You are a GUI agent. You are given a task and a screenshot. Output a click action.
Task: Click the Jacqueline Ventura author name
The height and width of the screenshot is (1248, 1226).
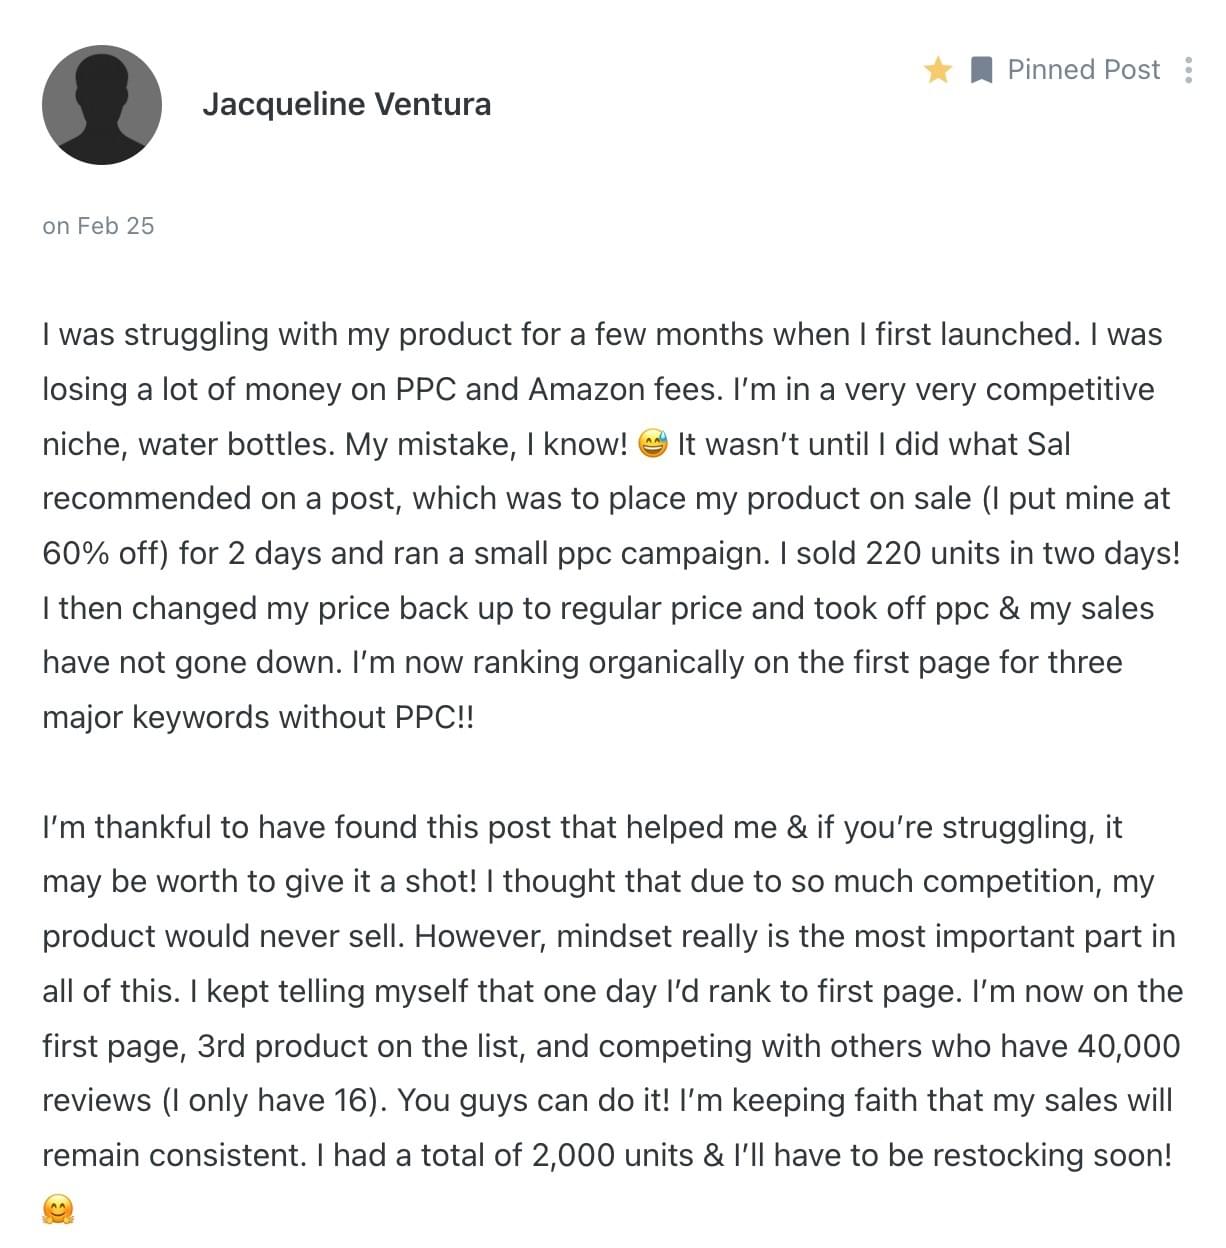click(346, 104)
